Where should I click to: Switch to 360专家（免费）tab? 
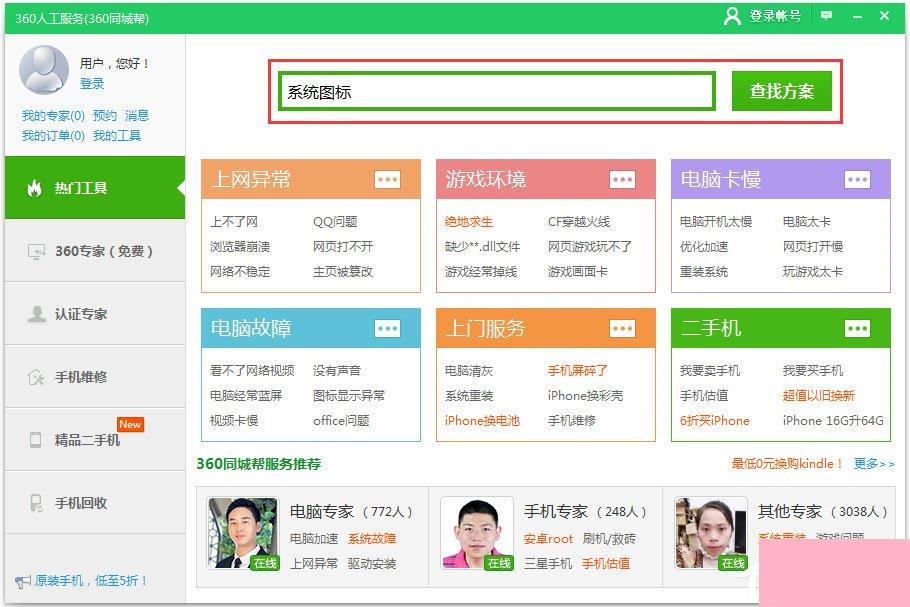coord(95,251)
